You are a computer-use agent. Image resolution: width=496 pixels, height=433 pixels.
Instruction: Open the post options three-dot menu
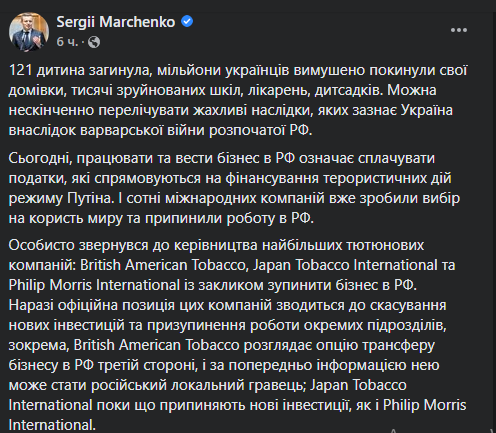pyautogui.click(x=459, y=30)
